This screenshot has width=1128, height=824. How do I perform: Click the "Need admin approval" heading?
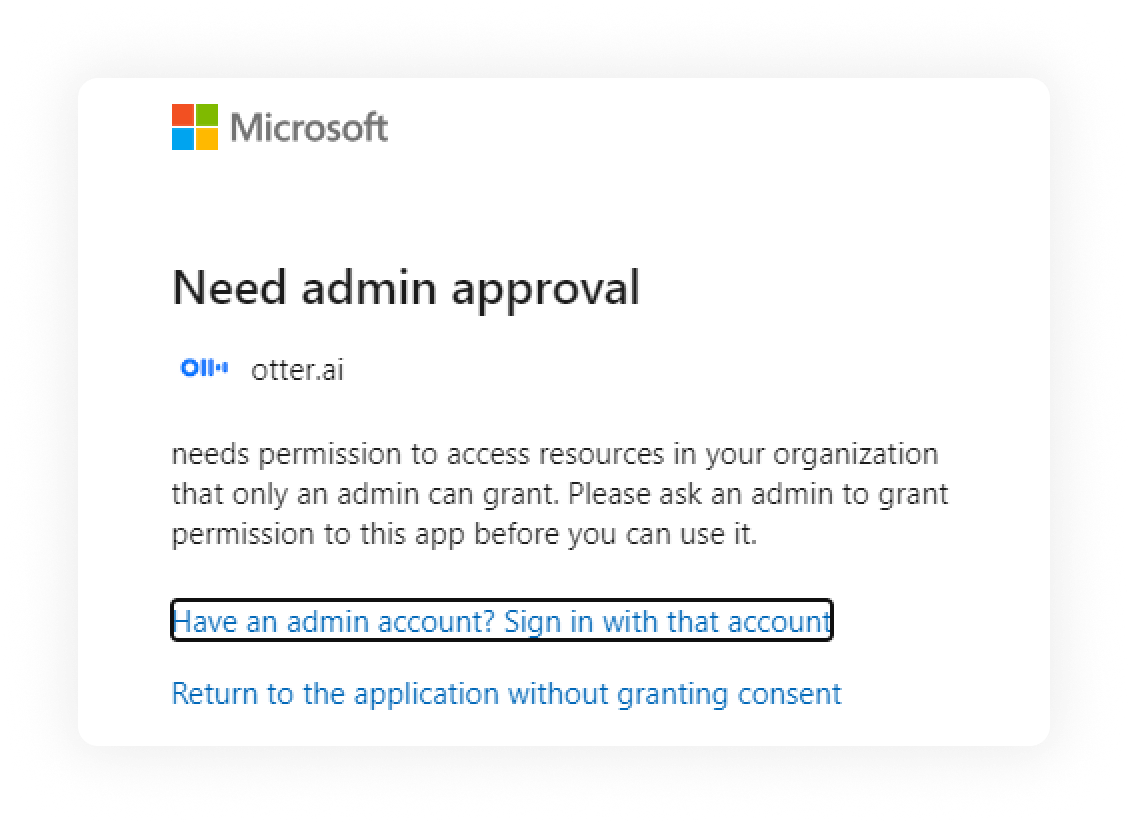(405, 288)
